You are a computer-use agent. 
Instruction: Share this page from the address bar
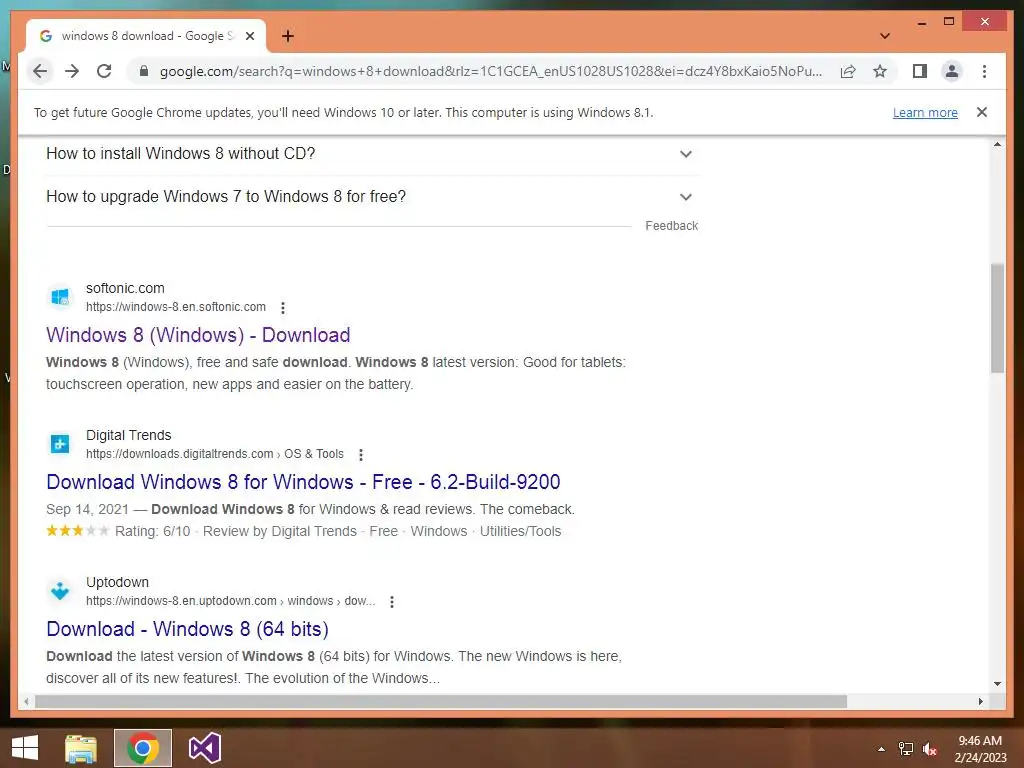[x=848, y=71]
